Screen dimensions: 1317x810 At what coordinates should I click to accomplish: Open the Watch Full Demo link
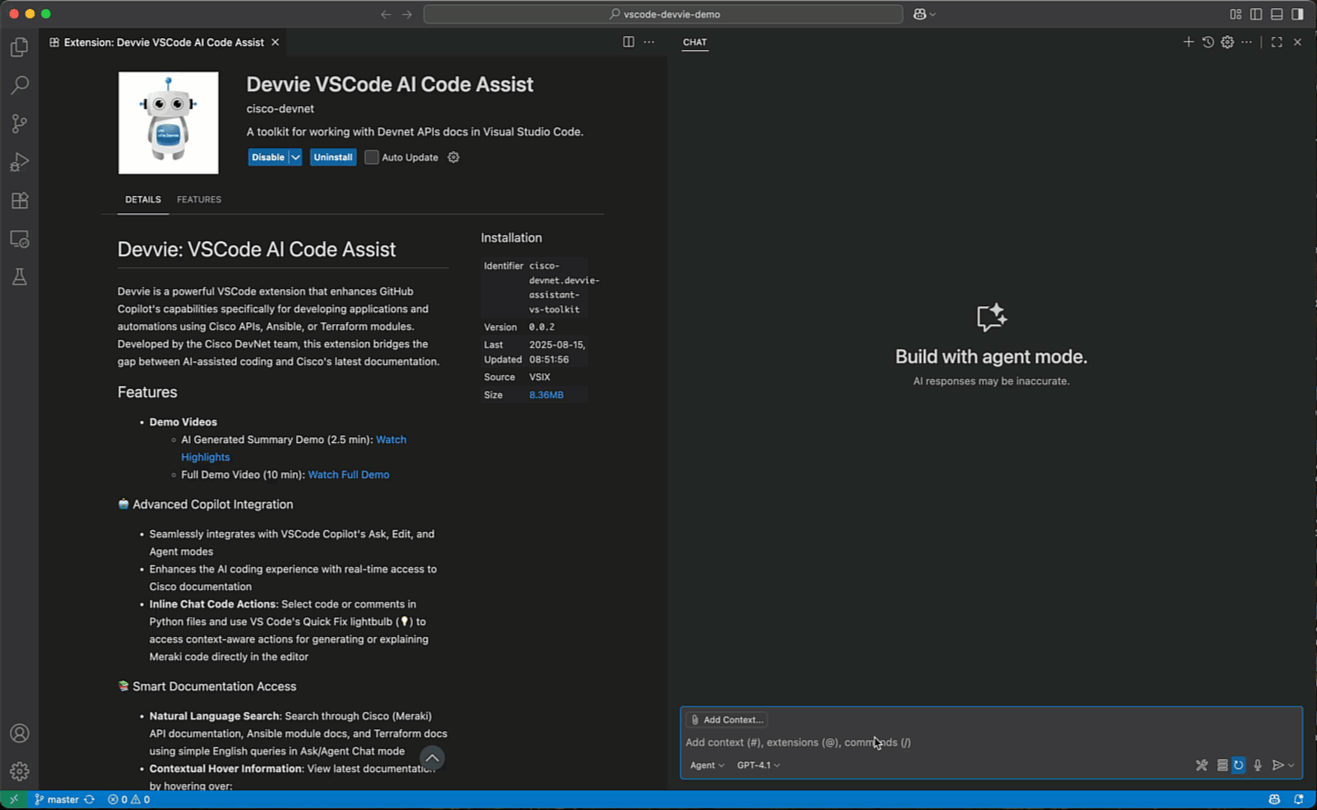348,475
